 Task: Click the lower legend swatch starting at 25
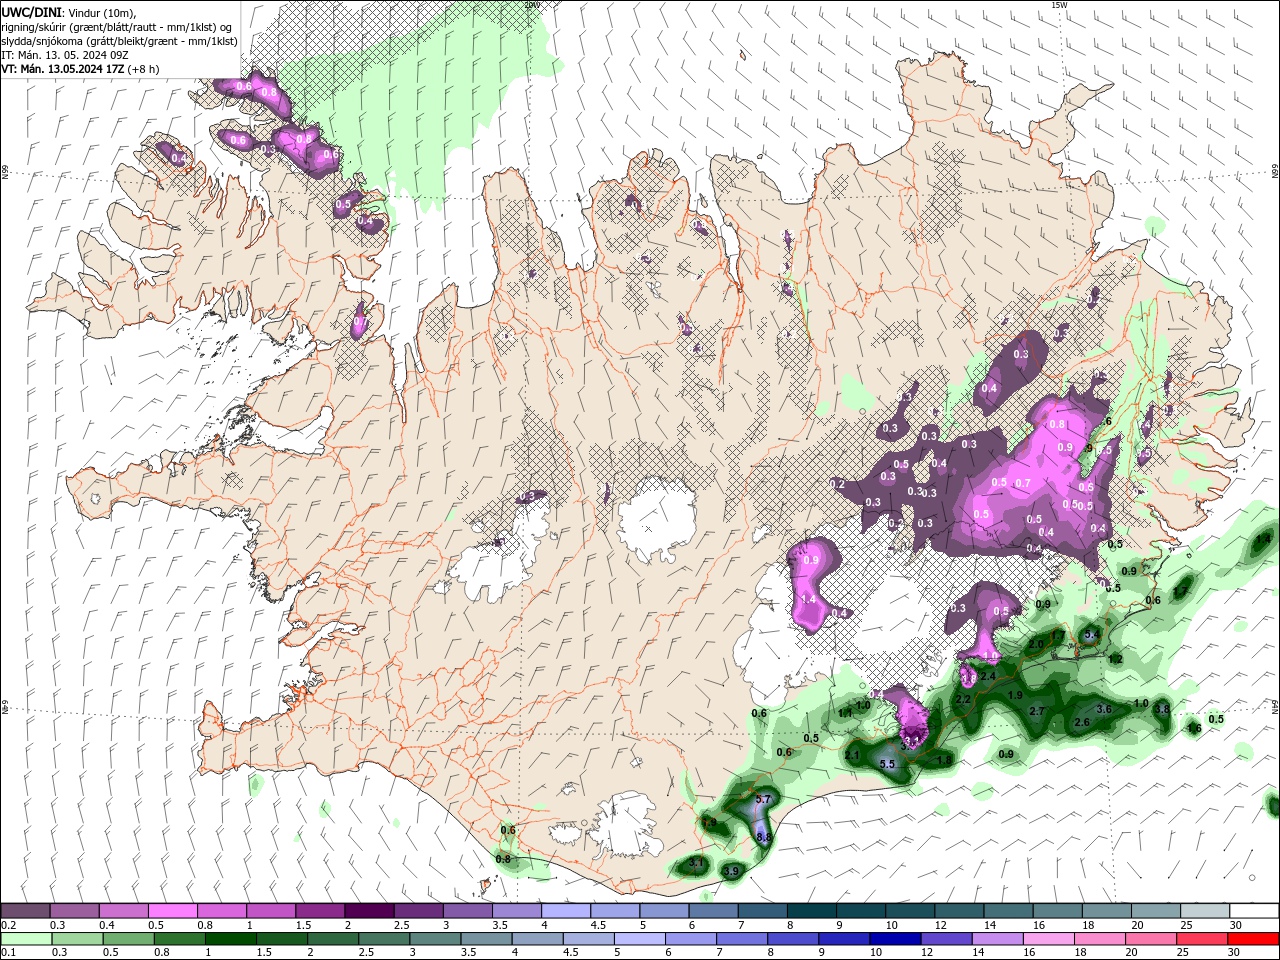pyautogui.click(x=1201, y=939)
